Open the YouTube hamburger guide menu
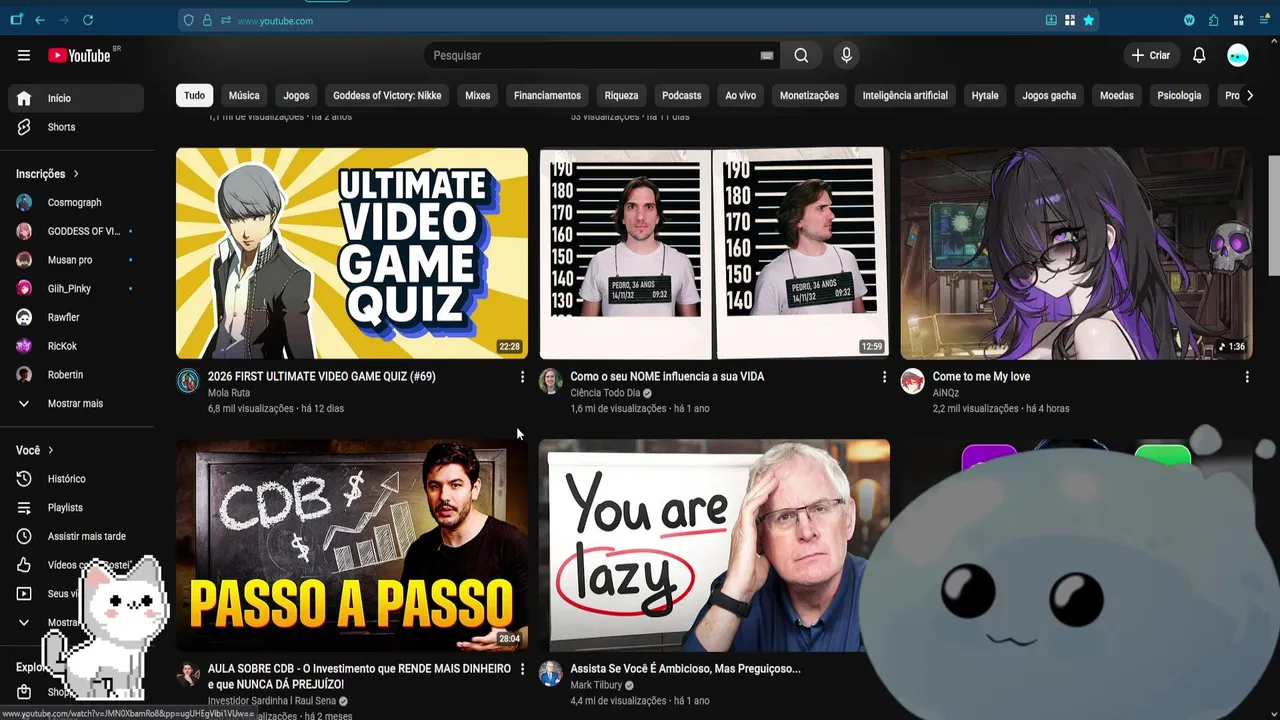This screenshot has width=1280, height=720. pos(24,56)
